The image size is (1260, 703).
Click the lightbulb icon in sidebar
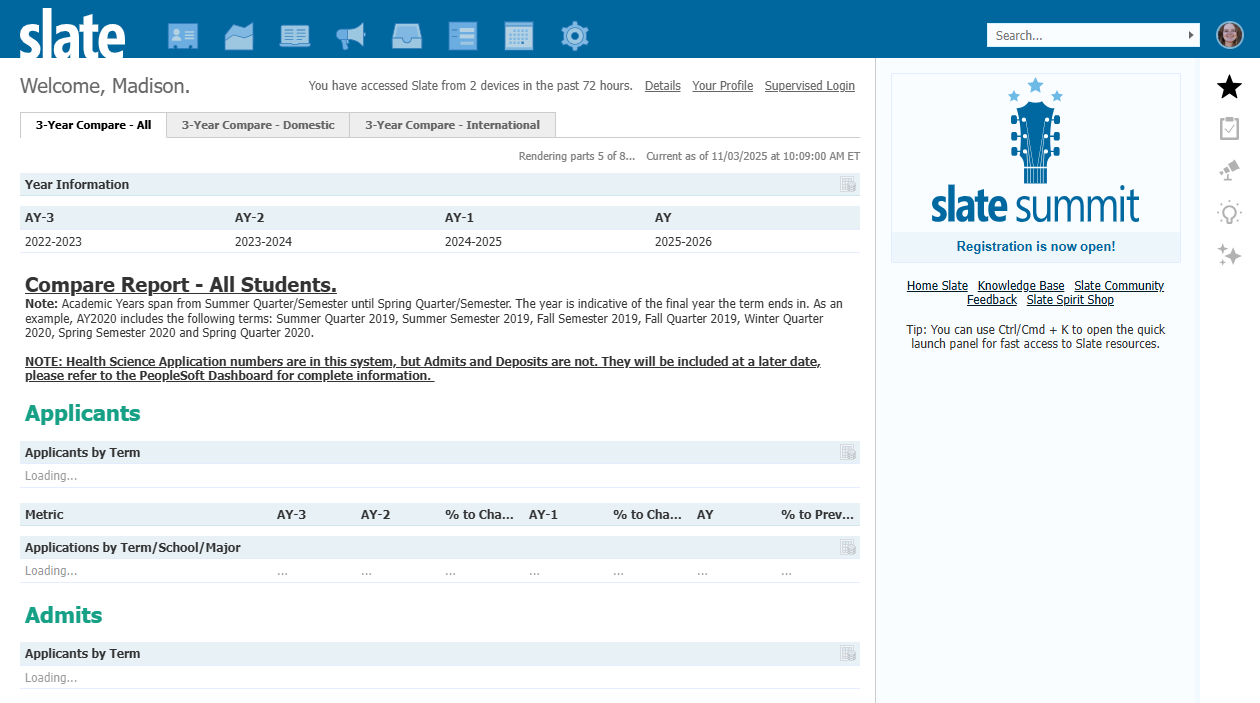pyautogui.click(x=1229, y=213)
